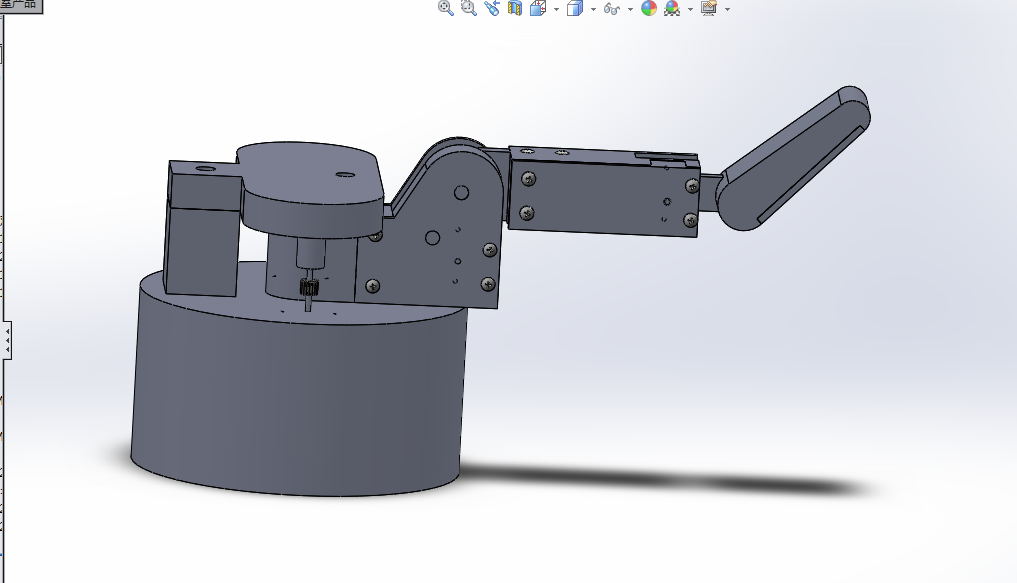
Task: Expand the View Orientation dropdown arrow
Action: (x=556, y=9)
